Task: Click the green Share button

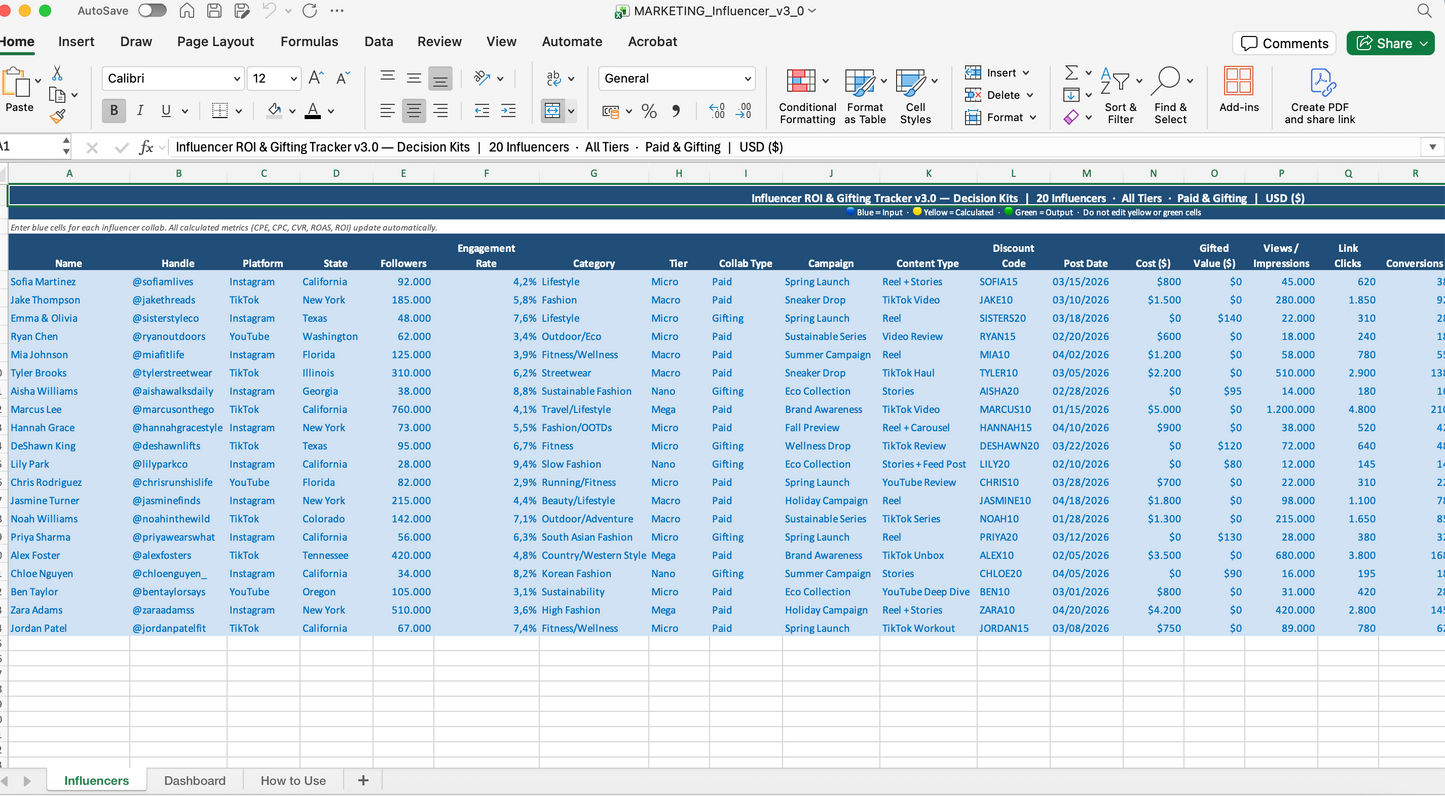Action: tap(1390, 43)
